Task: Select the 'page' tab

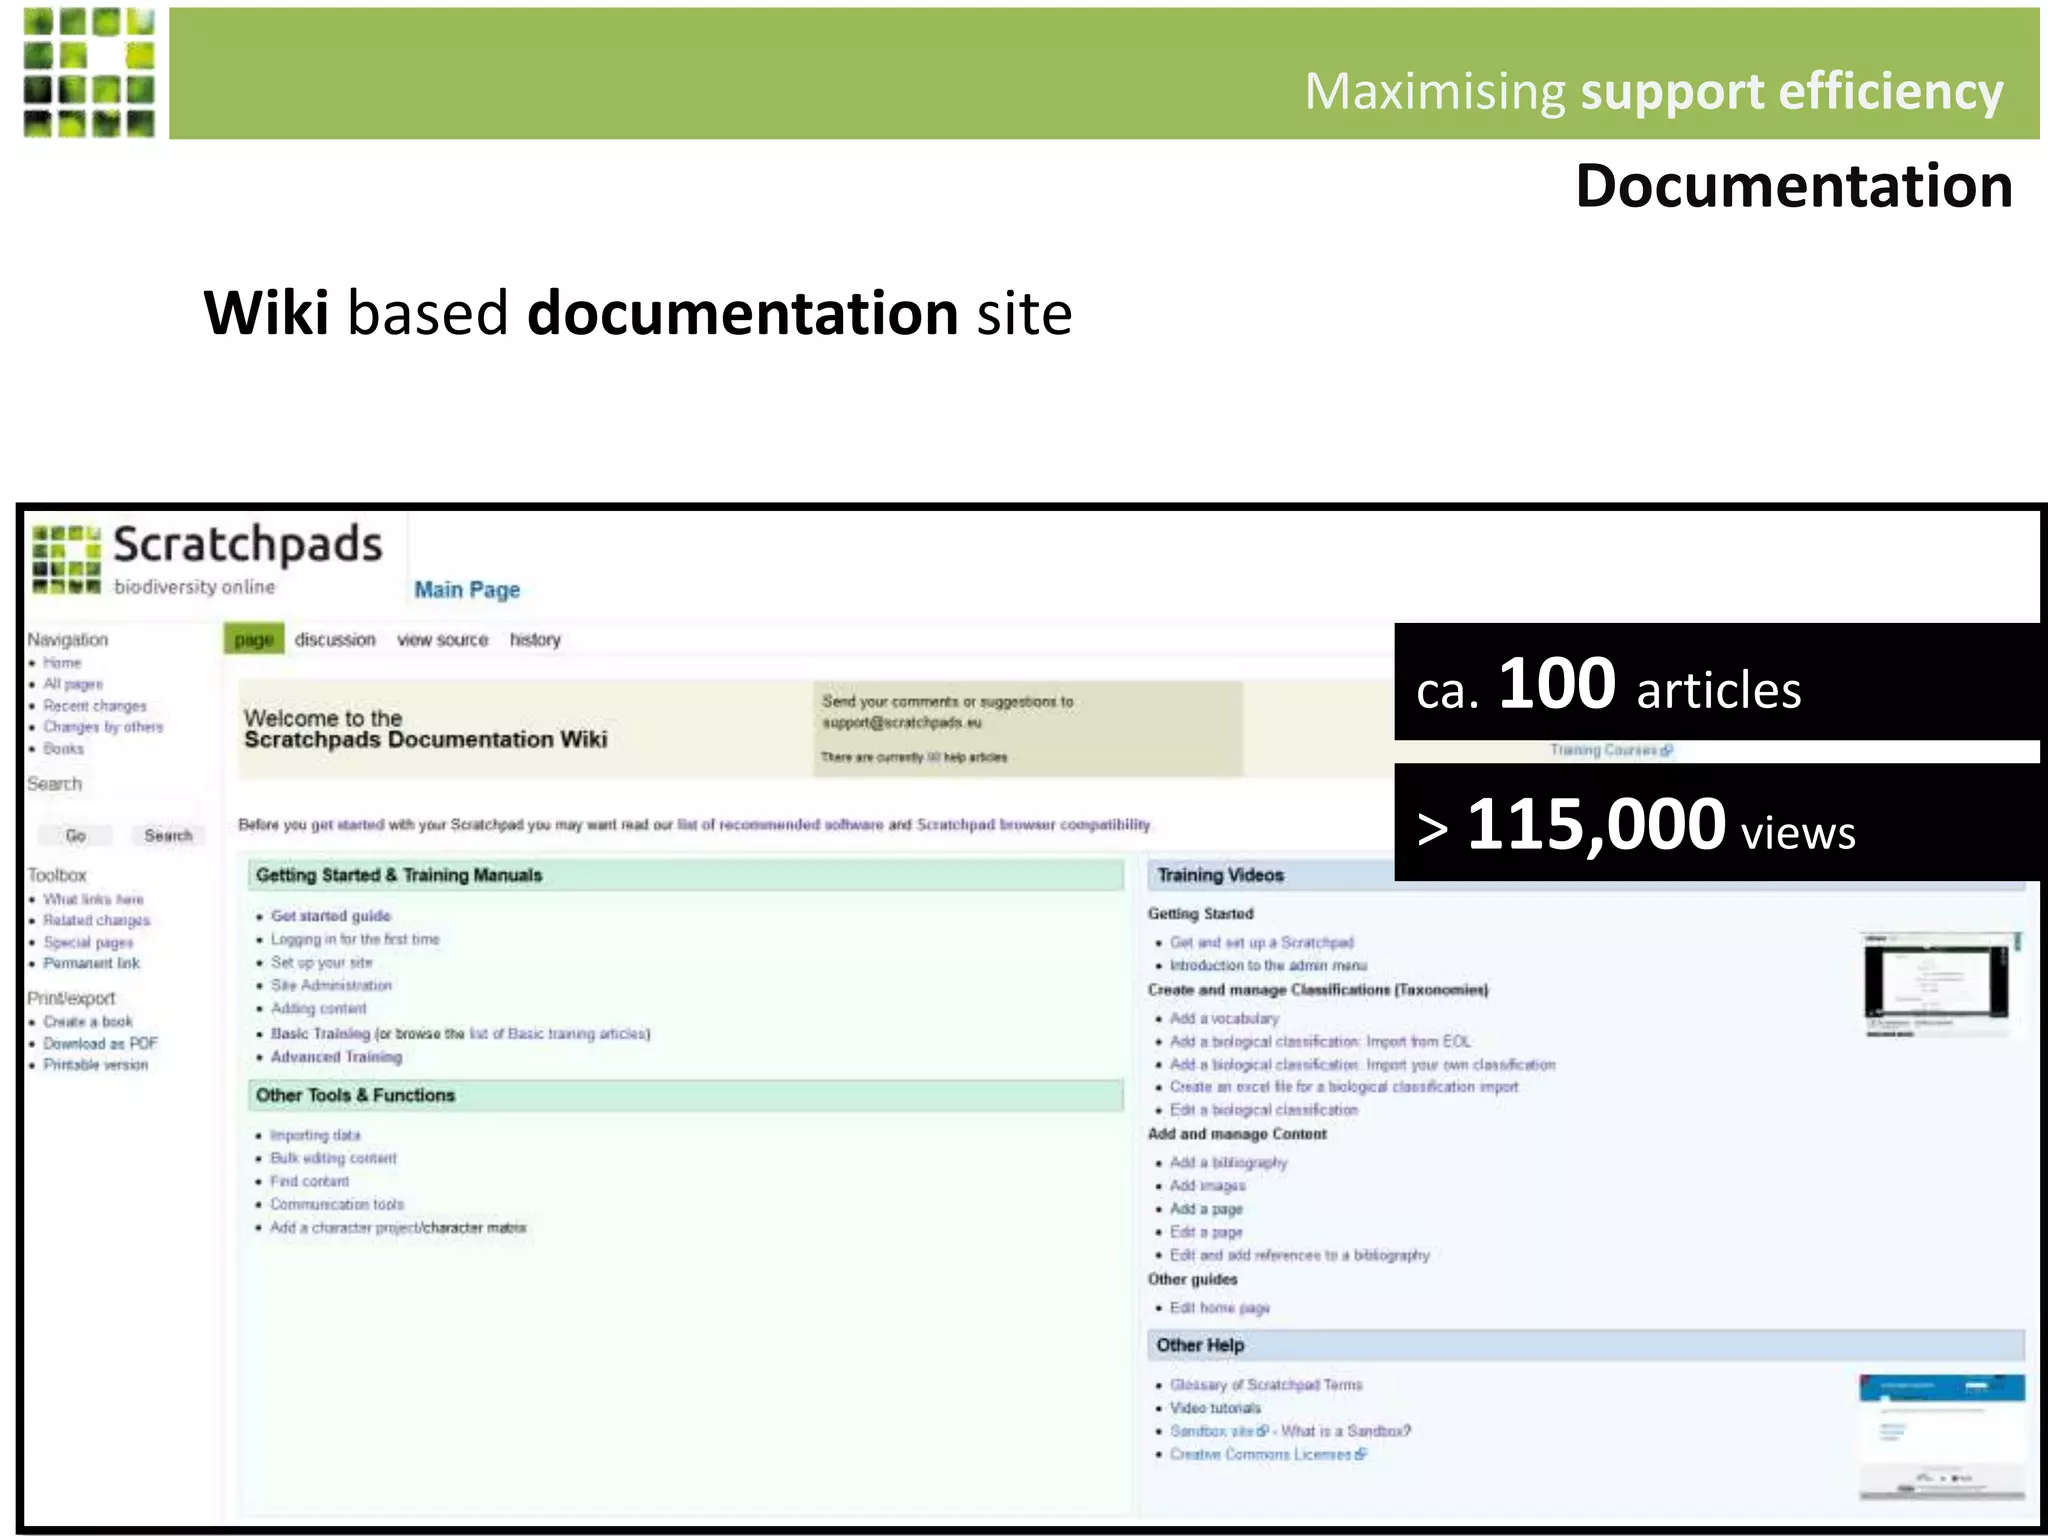Action: pyautogui.click(x=254, y=640)
